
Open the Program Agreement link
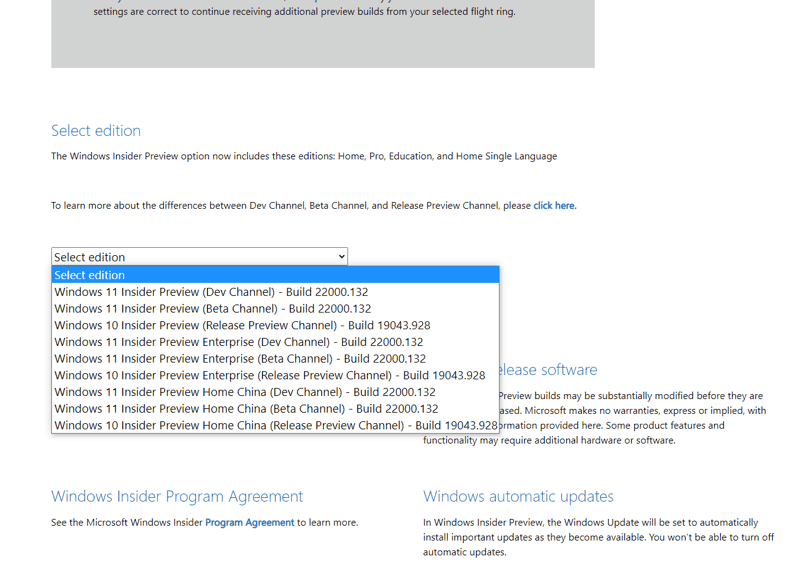(x=249, y=522)
